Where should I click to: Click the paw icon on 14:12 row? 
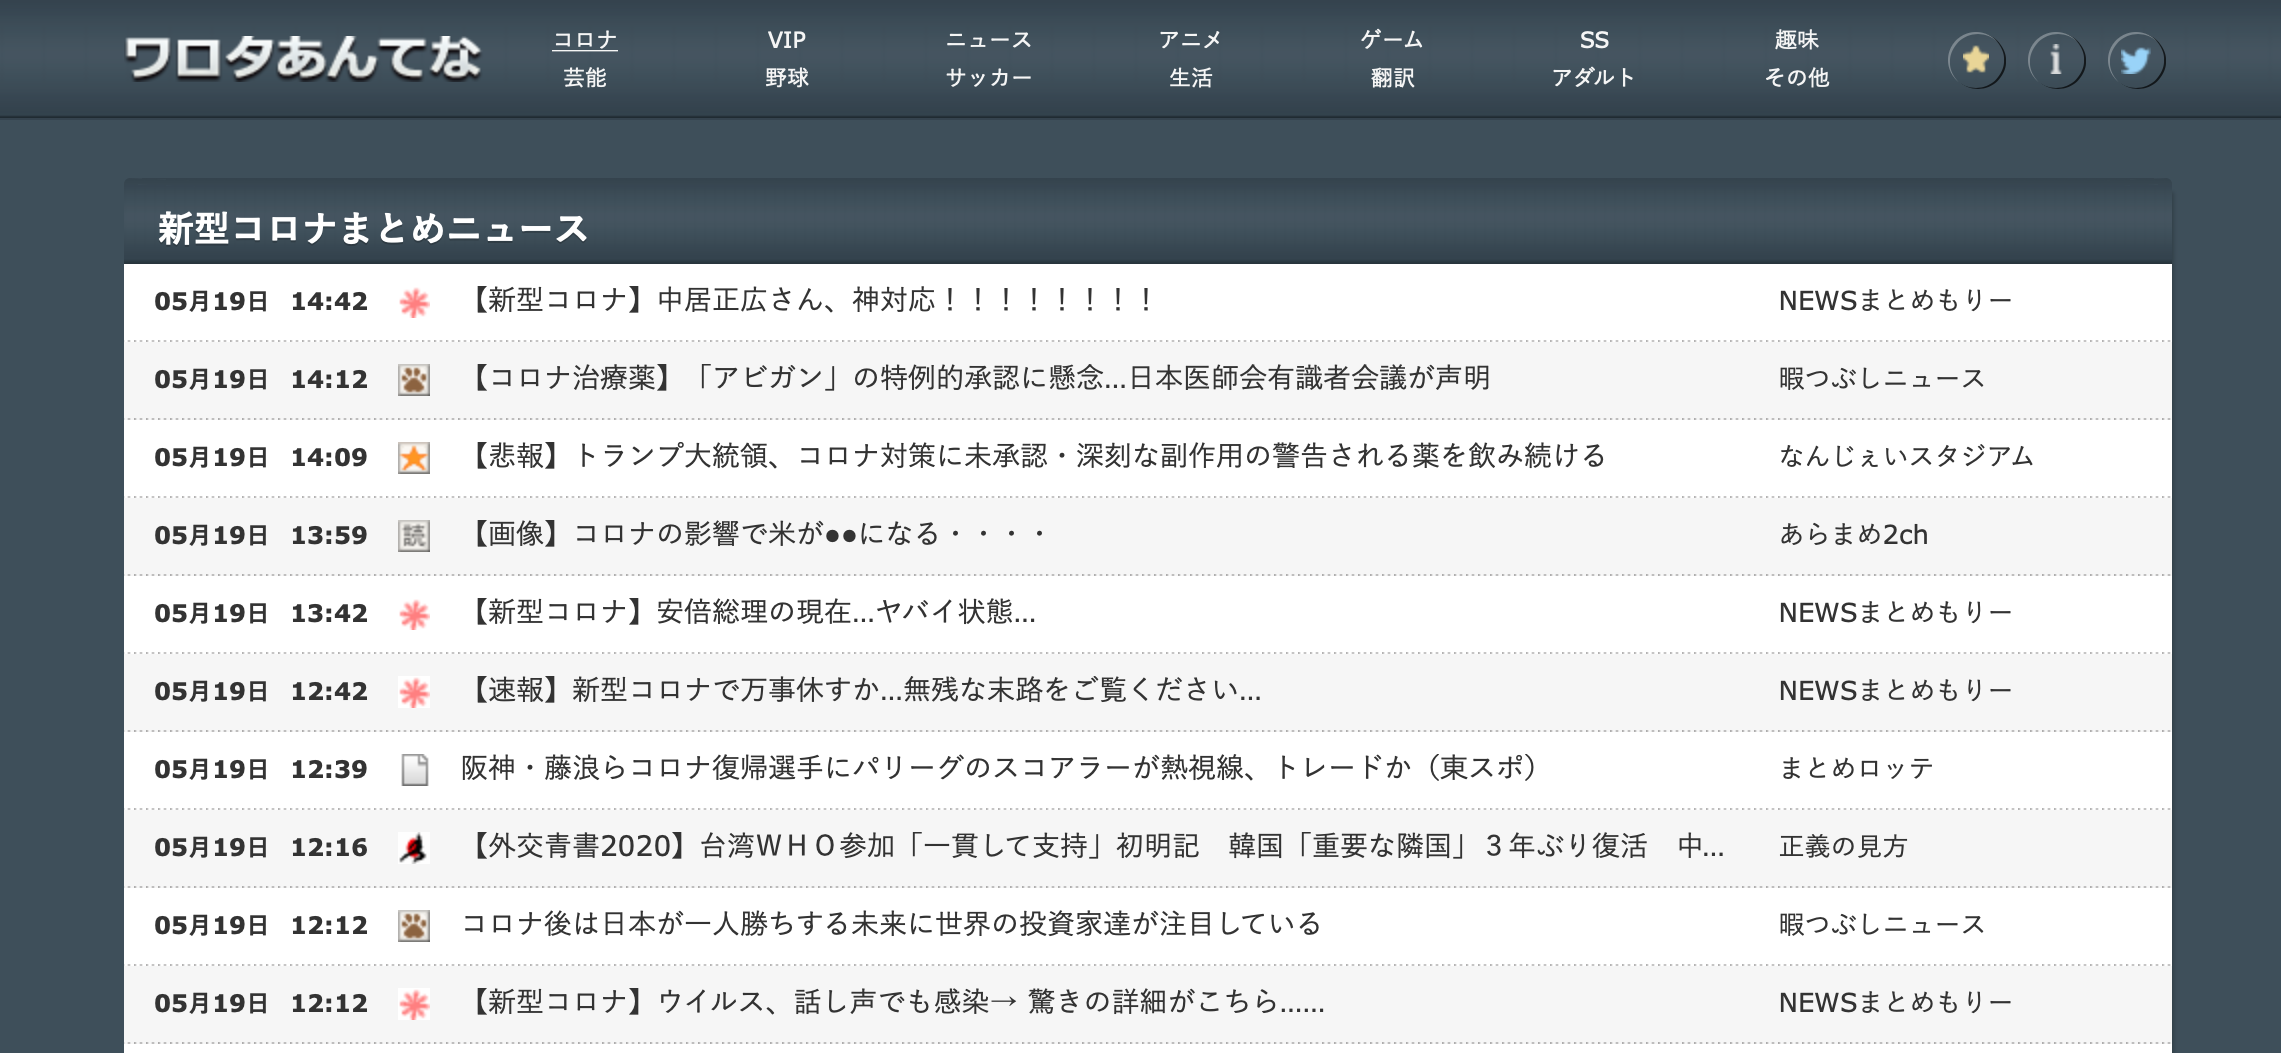pyautogui.click(x=414, y=380)
